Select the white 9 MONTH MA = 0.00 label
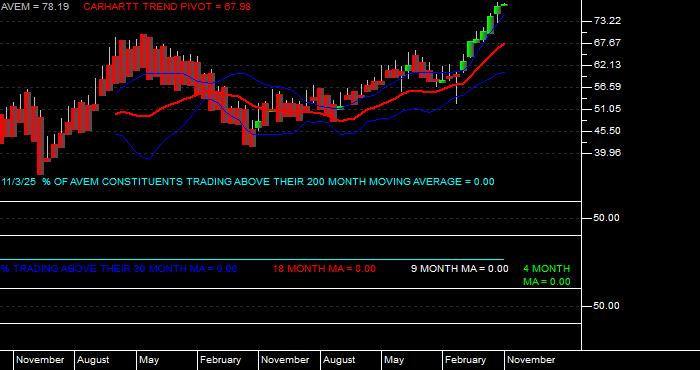700x370 pixels. [x=459, y=269]
